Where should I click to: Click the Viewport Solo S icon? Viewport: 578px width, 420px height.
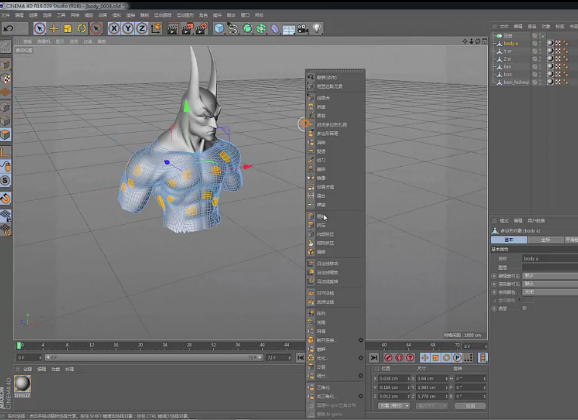click(x=5, y=180)
